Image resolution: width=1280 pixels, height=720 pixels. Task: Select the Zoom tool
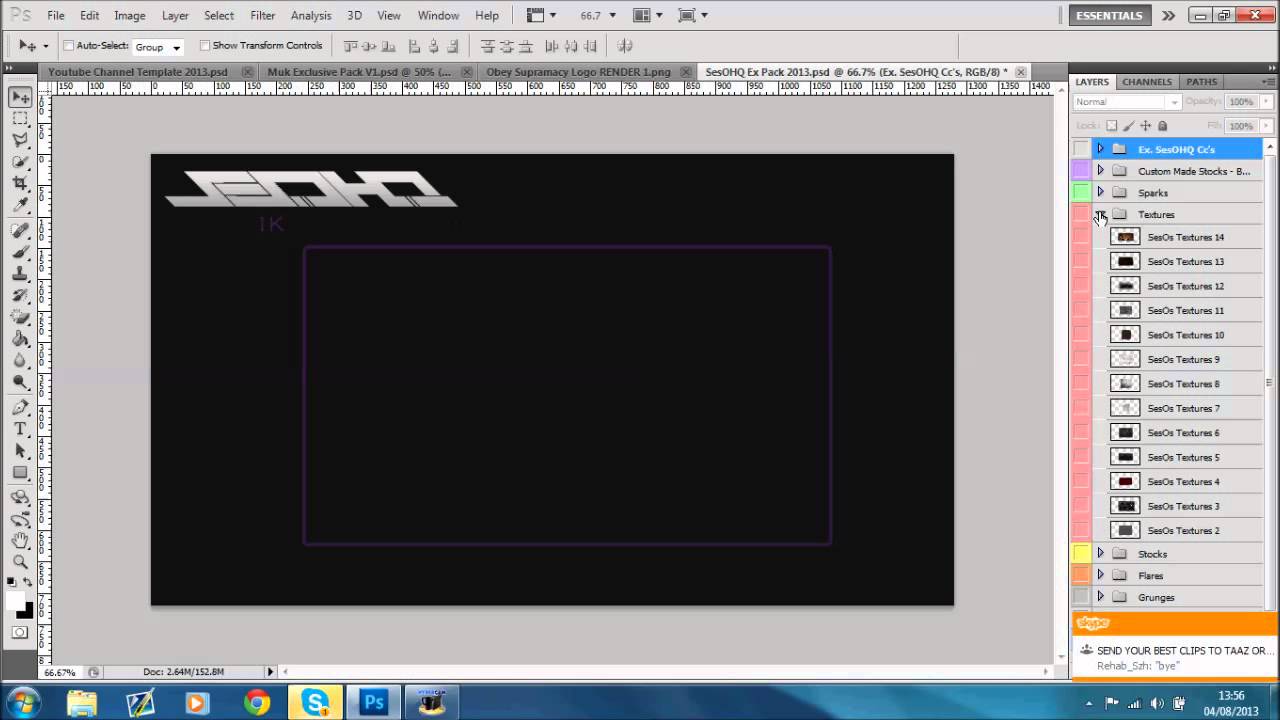20,562
